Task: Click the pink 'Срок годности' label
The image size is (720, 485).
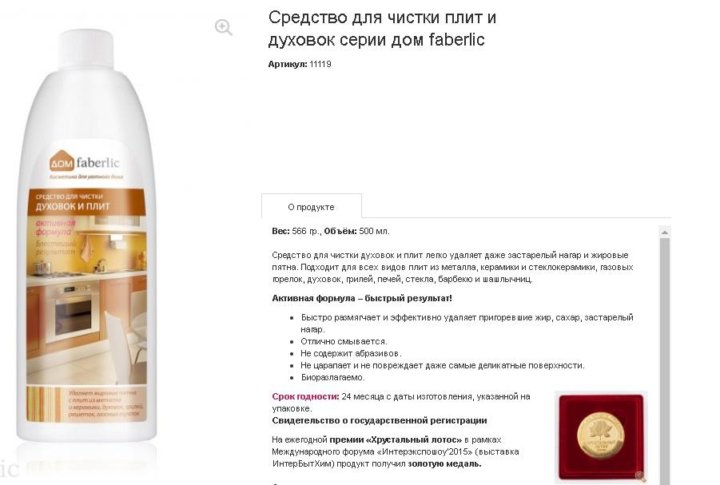Action: tap(305, 396)
